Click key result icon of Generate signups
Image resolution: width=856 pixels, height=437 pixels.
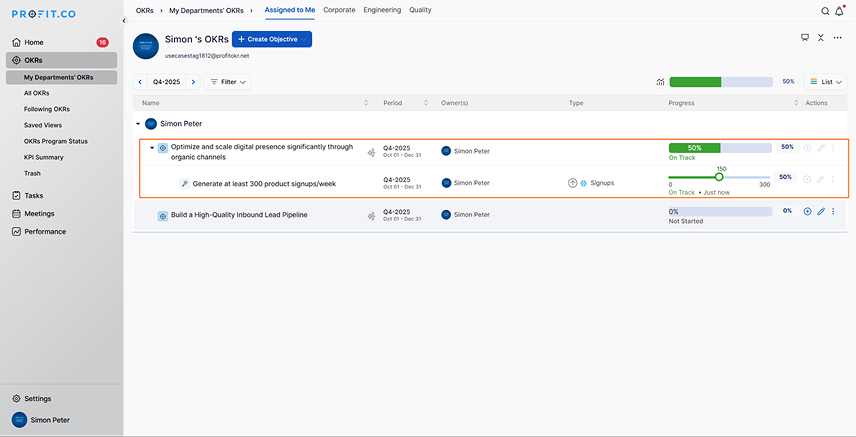point(185,184)
